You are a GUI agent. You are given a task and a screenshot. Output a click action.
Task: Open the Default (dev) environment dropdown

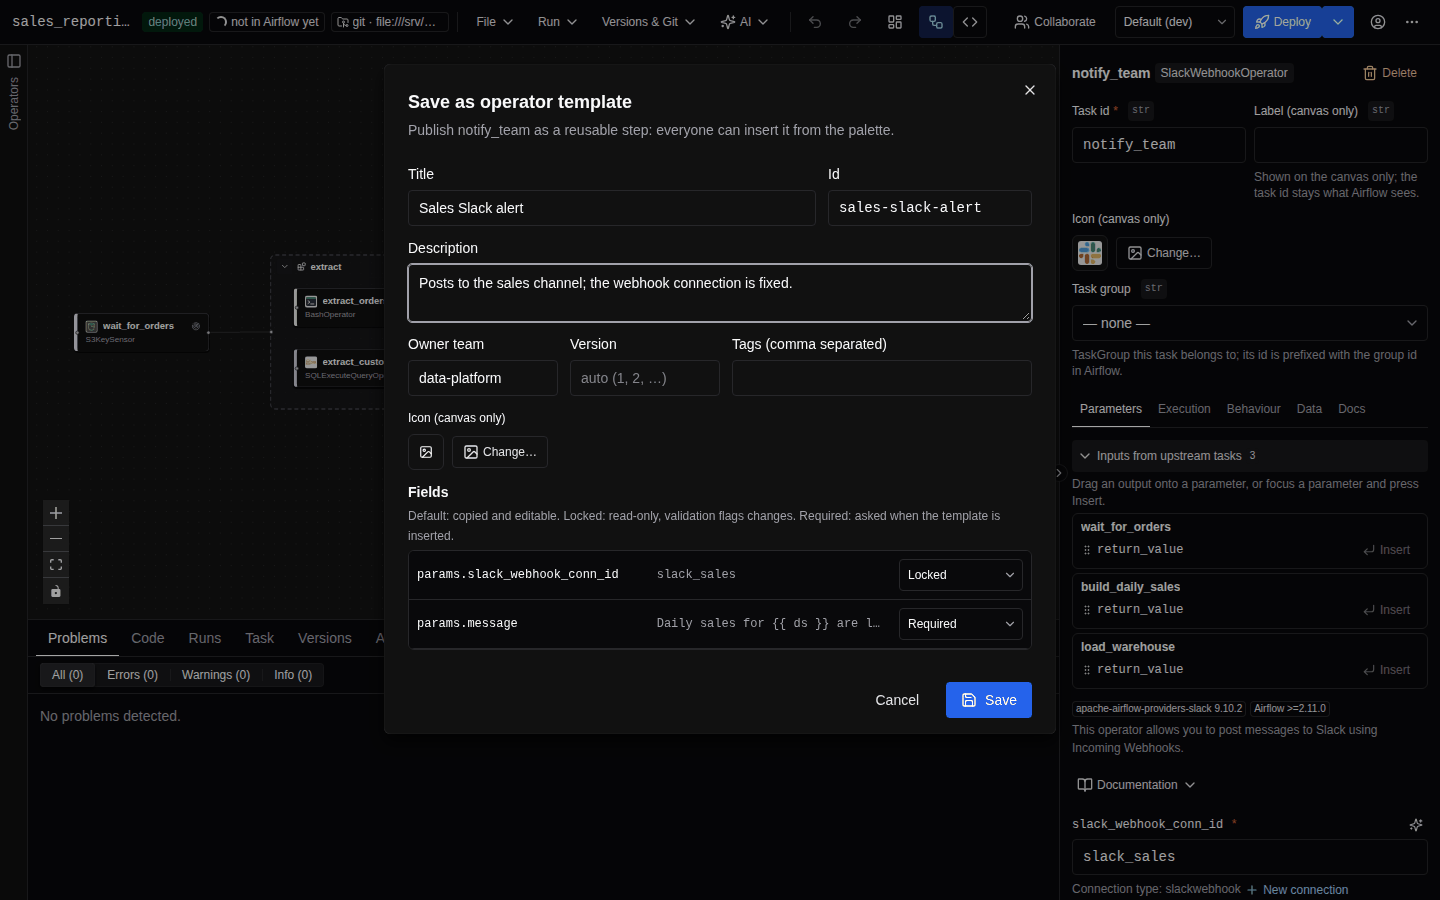[x=1175, y=22]
